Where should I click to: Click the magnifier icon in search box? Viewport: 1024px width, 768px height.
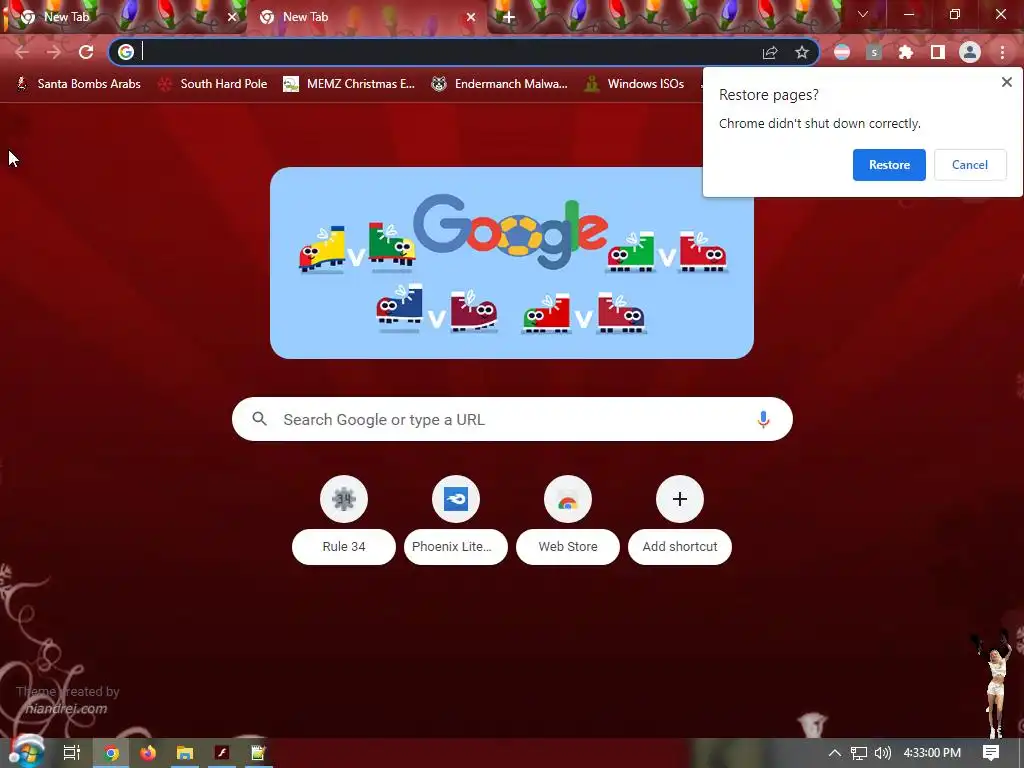pos(259,419)
